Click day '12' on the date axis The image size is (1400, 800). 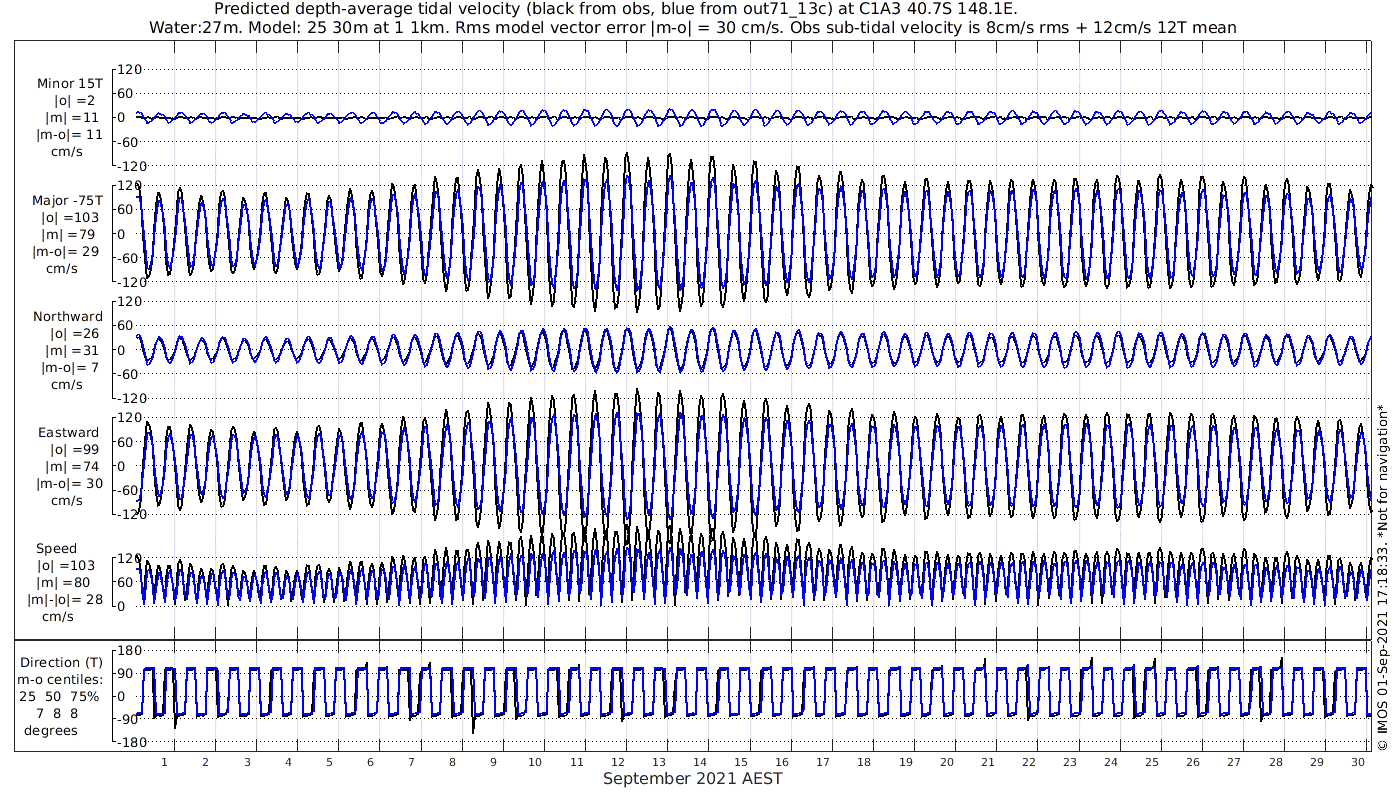618,762
